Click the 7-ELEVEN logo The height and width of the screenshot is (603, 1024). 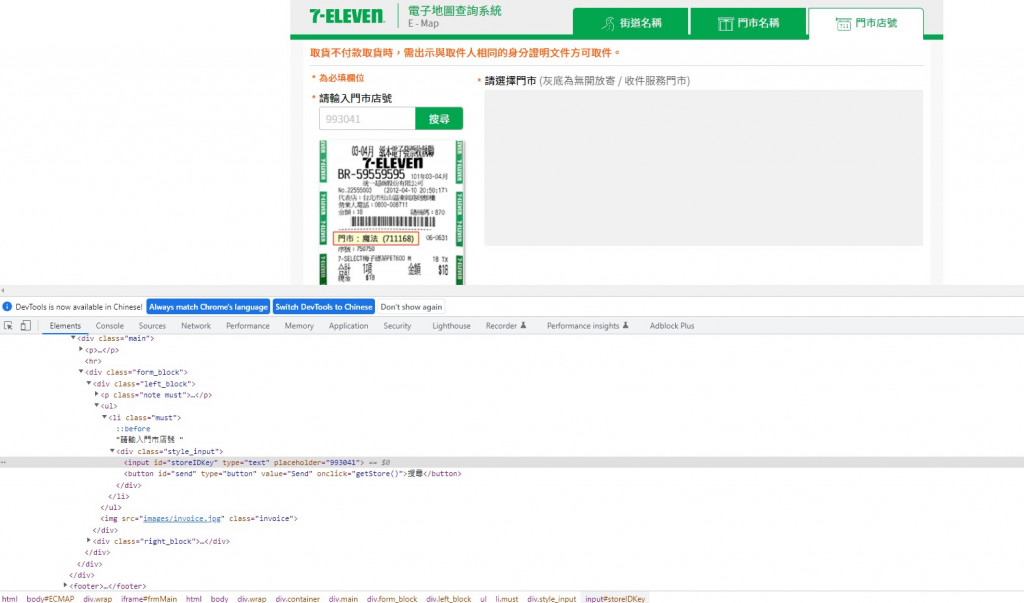tap(347, 16)
